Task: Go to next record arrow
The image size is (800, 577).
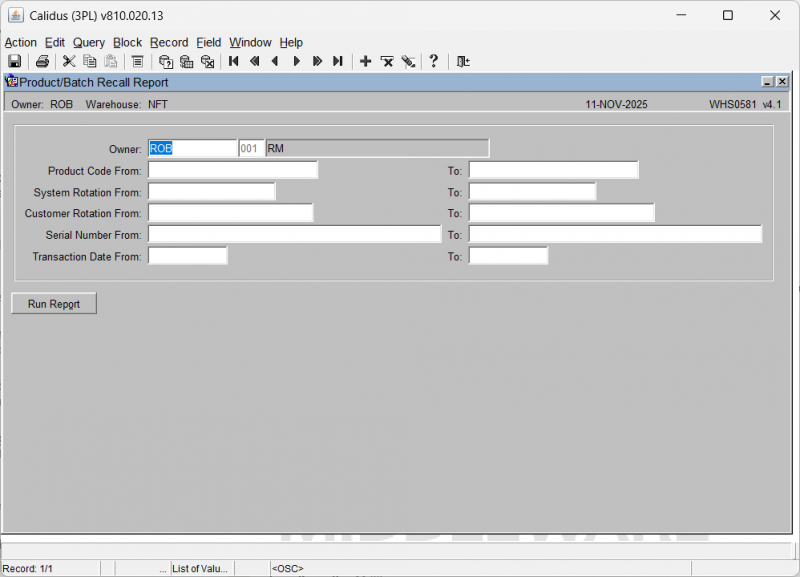Action: 296,61
